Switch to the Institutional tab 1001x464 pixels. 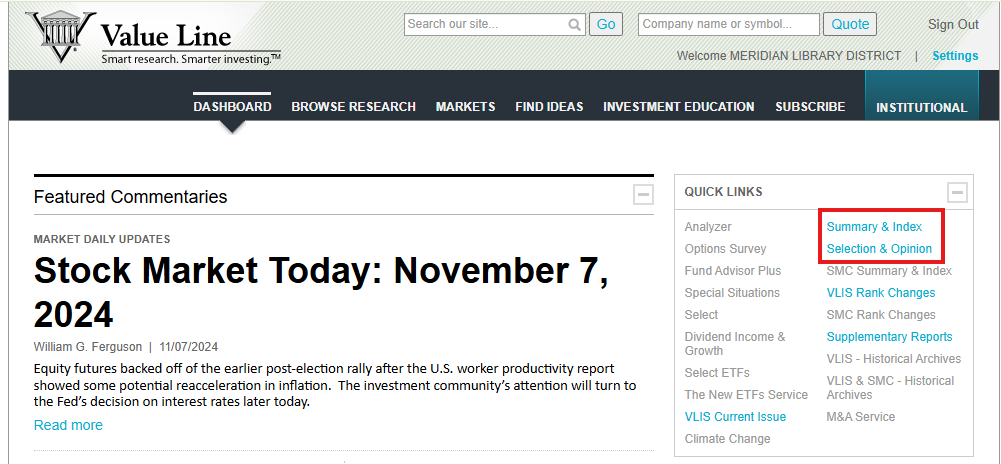click(921, 108)
